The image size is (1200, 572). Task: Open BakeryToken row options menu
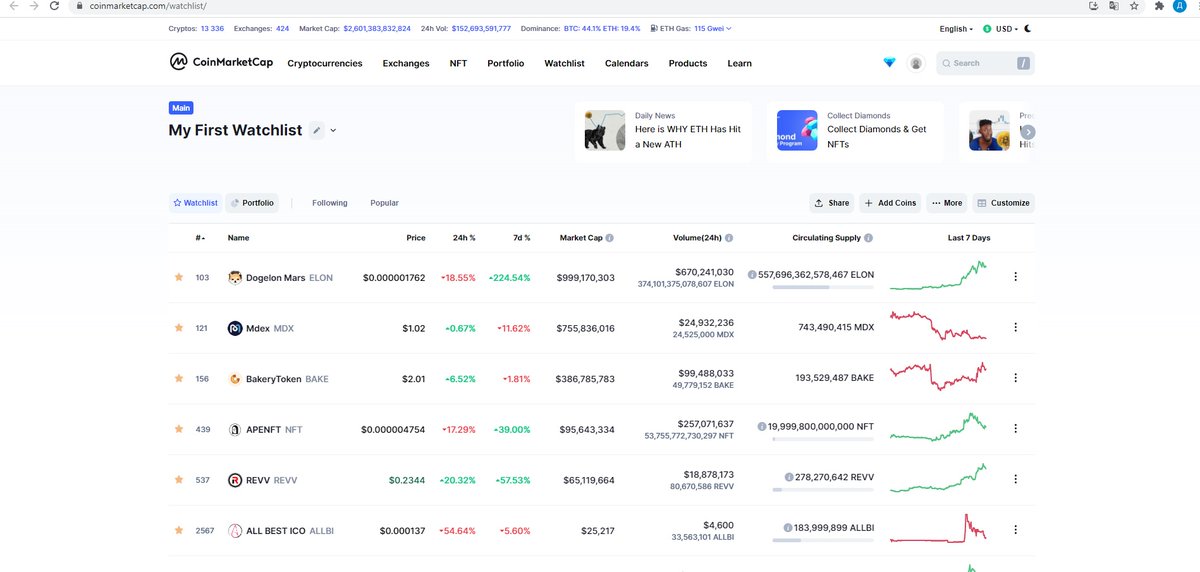[1016, 378]
